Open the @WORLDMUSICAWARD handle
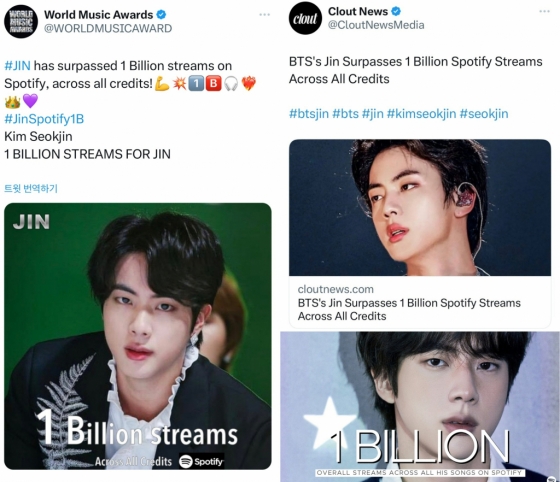Image resolution: width=560 pixels, height=482 pixels. pyautogui.click(x=108, y=28)
